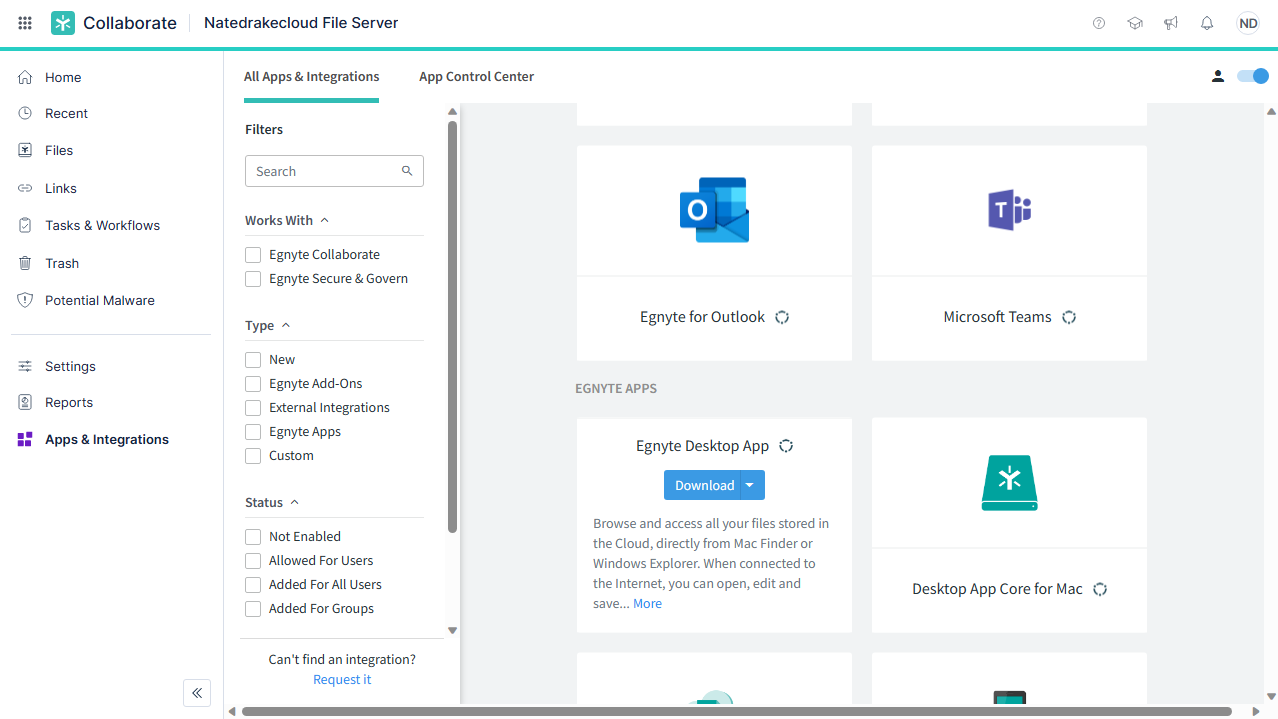
Task: Open the Egnyte for Outlook title
Action: pyautogui.click(x=702, y=317)
